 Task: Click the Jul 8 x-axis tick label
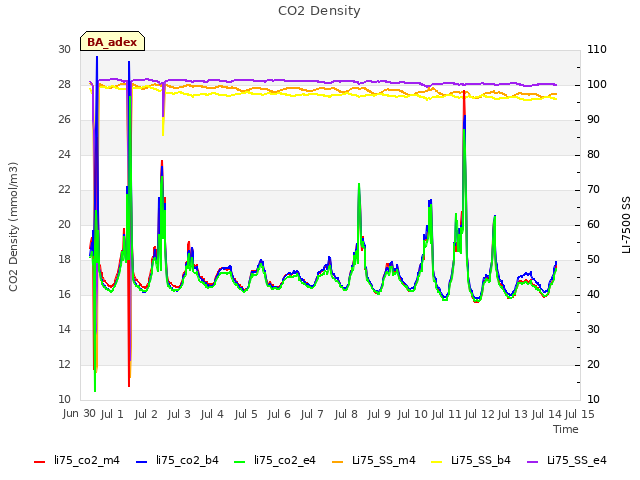pyautogui.click(x=346, y=414)
